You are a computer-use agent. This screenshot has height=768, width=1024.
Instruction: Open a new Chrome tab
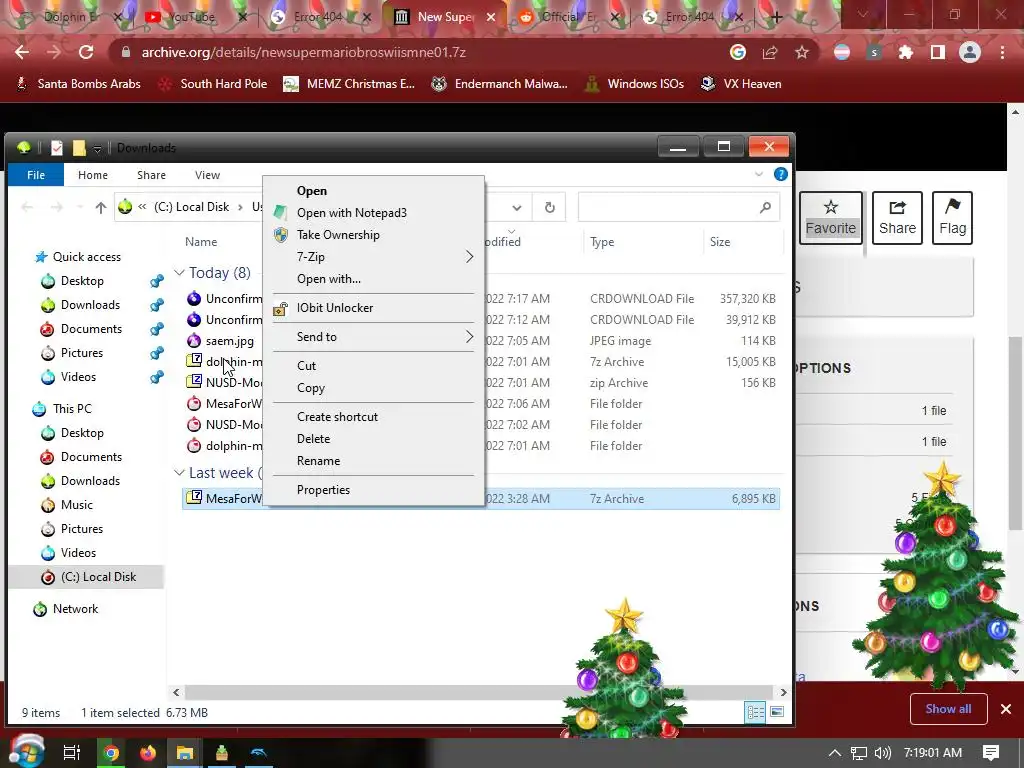(x=776, y=18)
